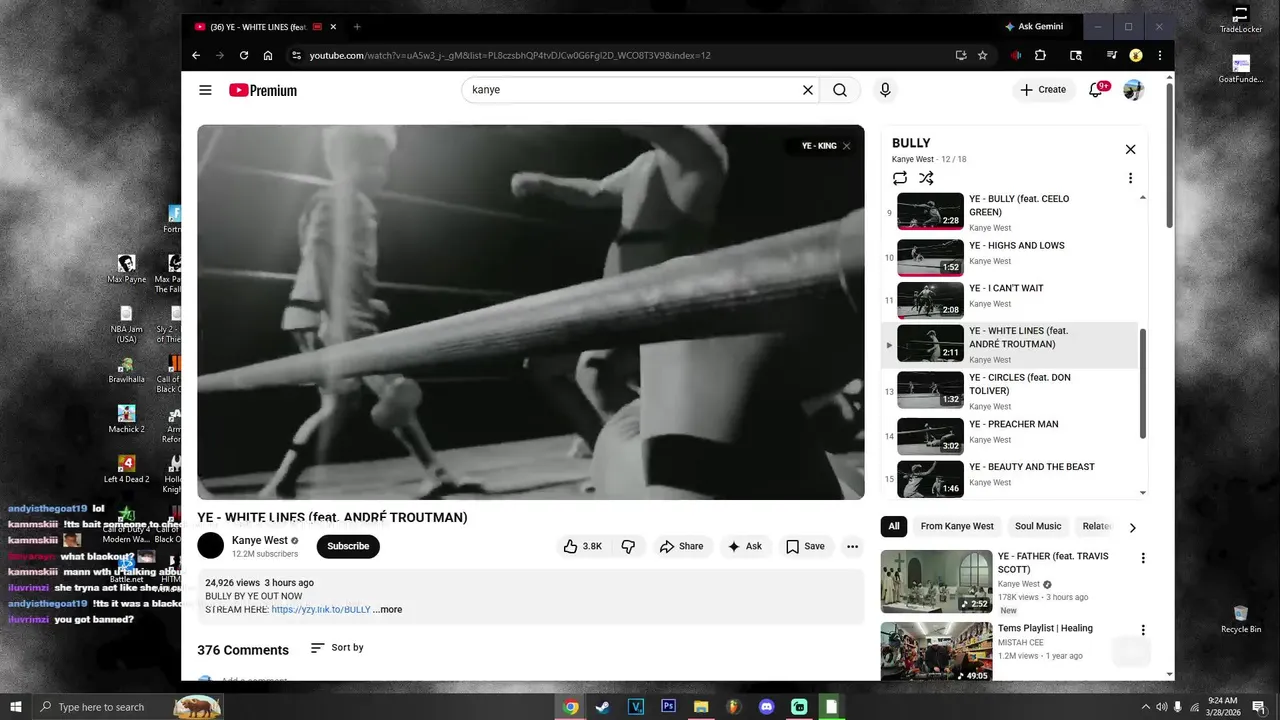Screen dimensions: 1280x720
Task: Share this video
Action: coord(681,546)
